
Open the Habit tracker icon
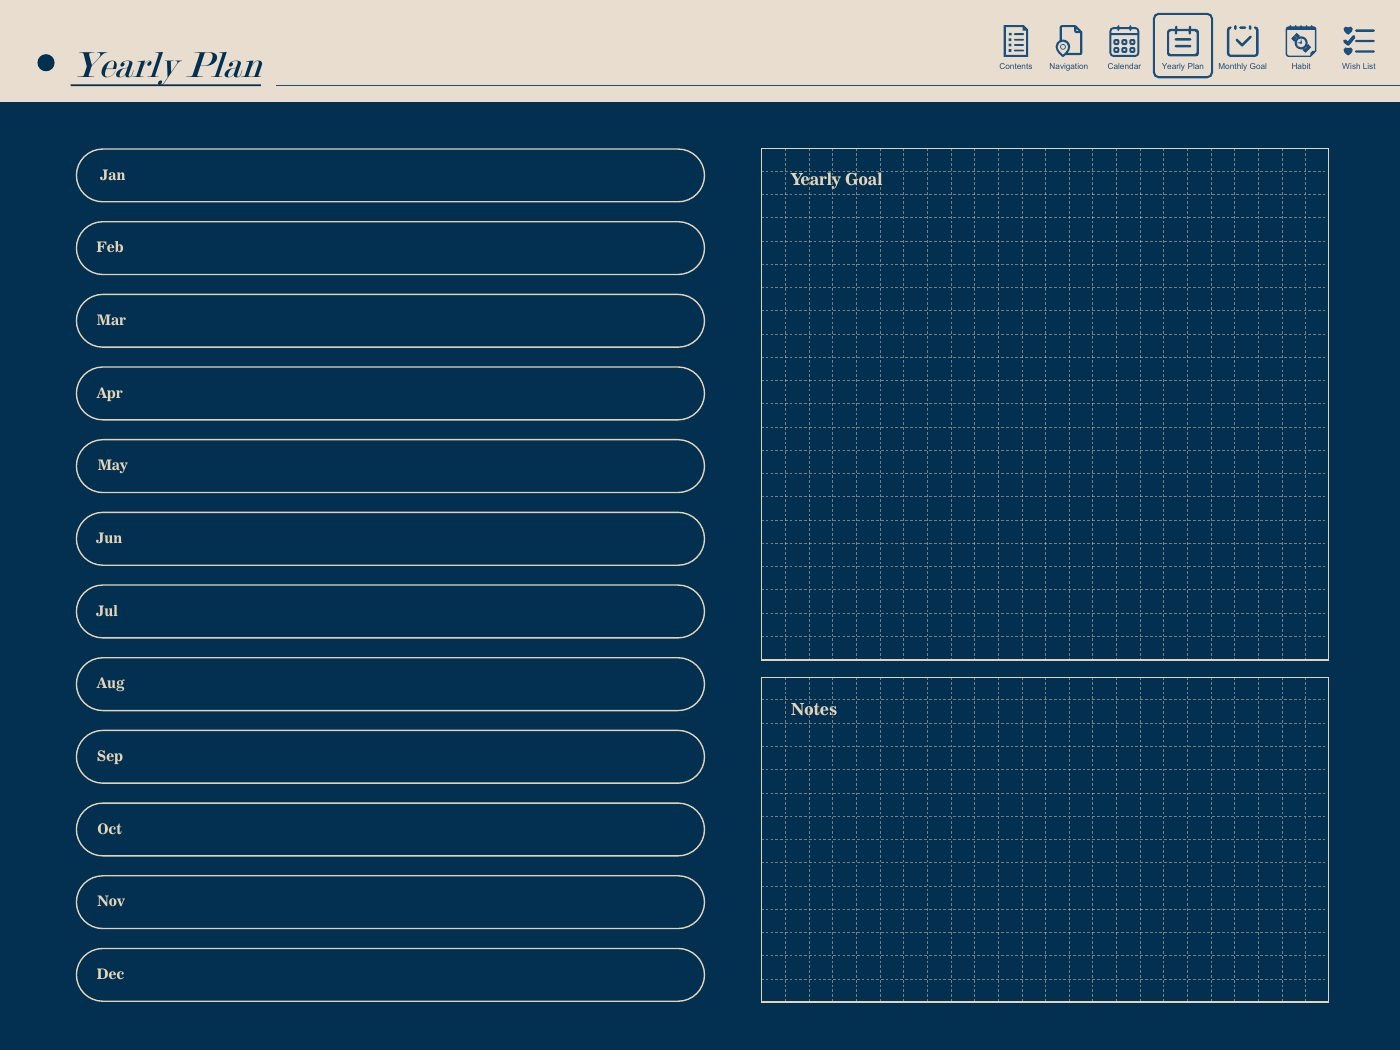(1300, 46)
